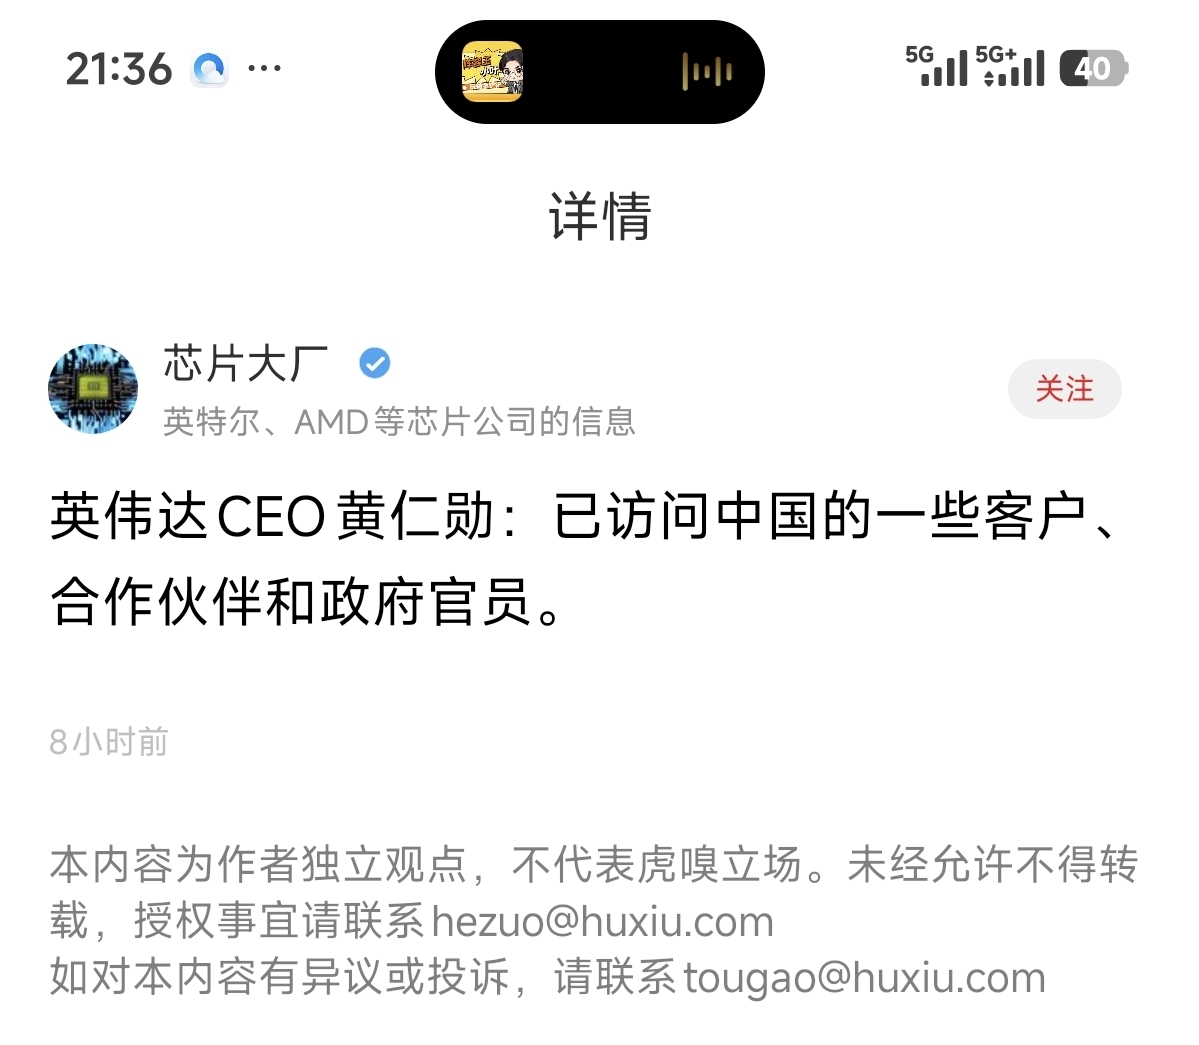Open the tougao@huxiu.com email address
This screenshot has width=1199, height=1045.
tap(864, 978)
